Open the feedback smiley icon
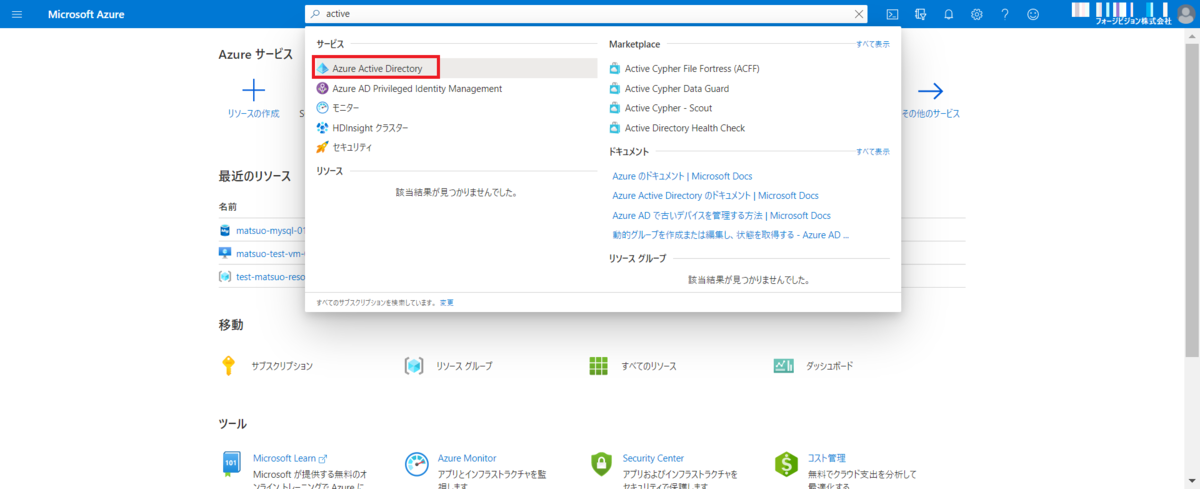The width and height of the screenshot is (1200, 489). (x=1032, y=14)
